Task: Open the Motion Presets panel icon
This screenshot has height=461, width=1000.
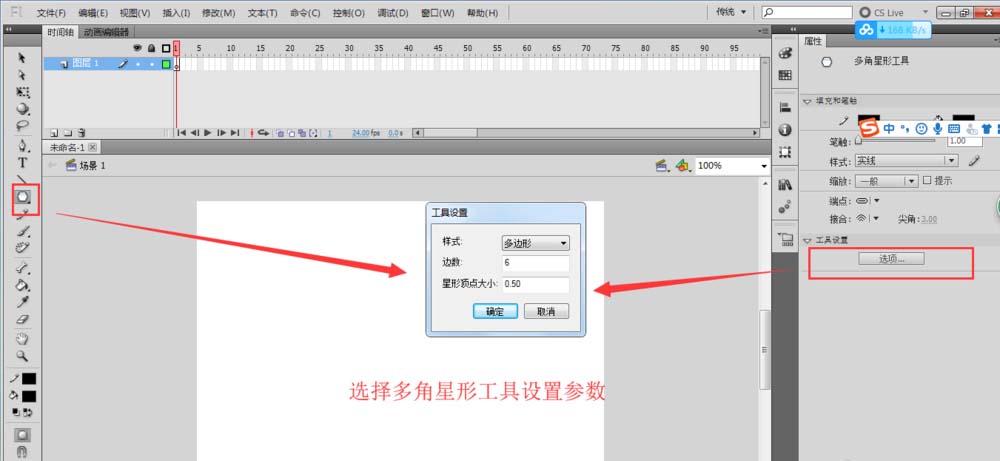Action: click(x=785, y=207)
